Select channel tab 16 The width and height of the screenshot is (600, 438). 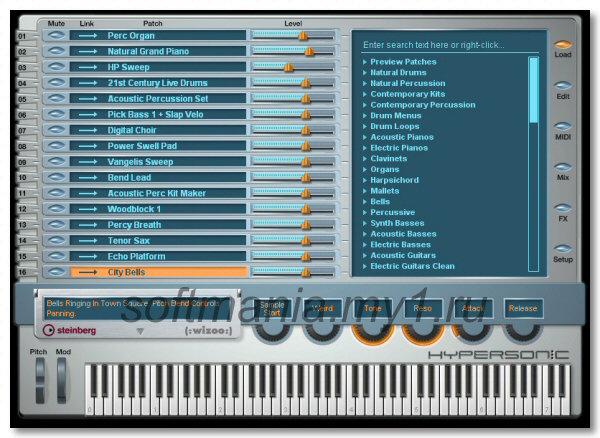point(25,272)
